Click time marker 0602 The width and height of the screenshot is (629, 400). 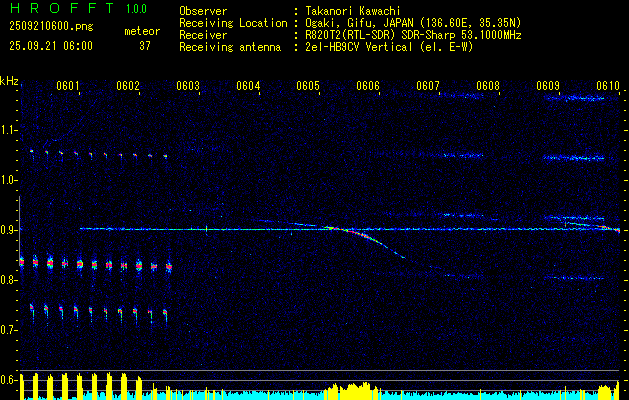pyautogui.click(x=128, y=85)
